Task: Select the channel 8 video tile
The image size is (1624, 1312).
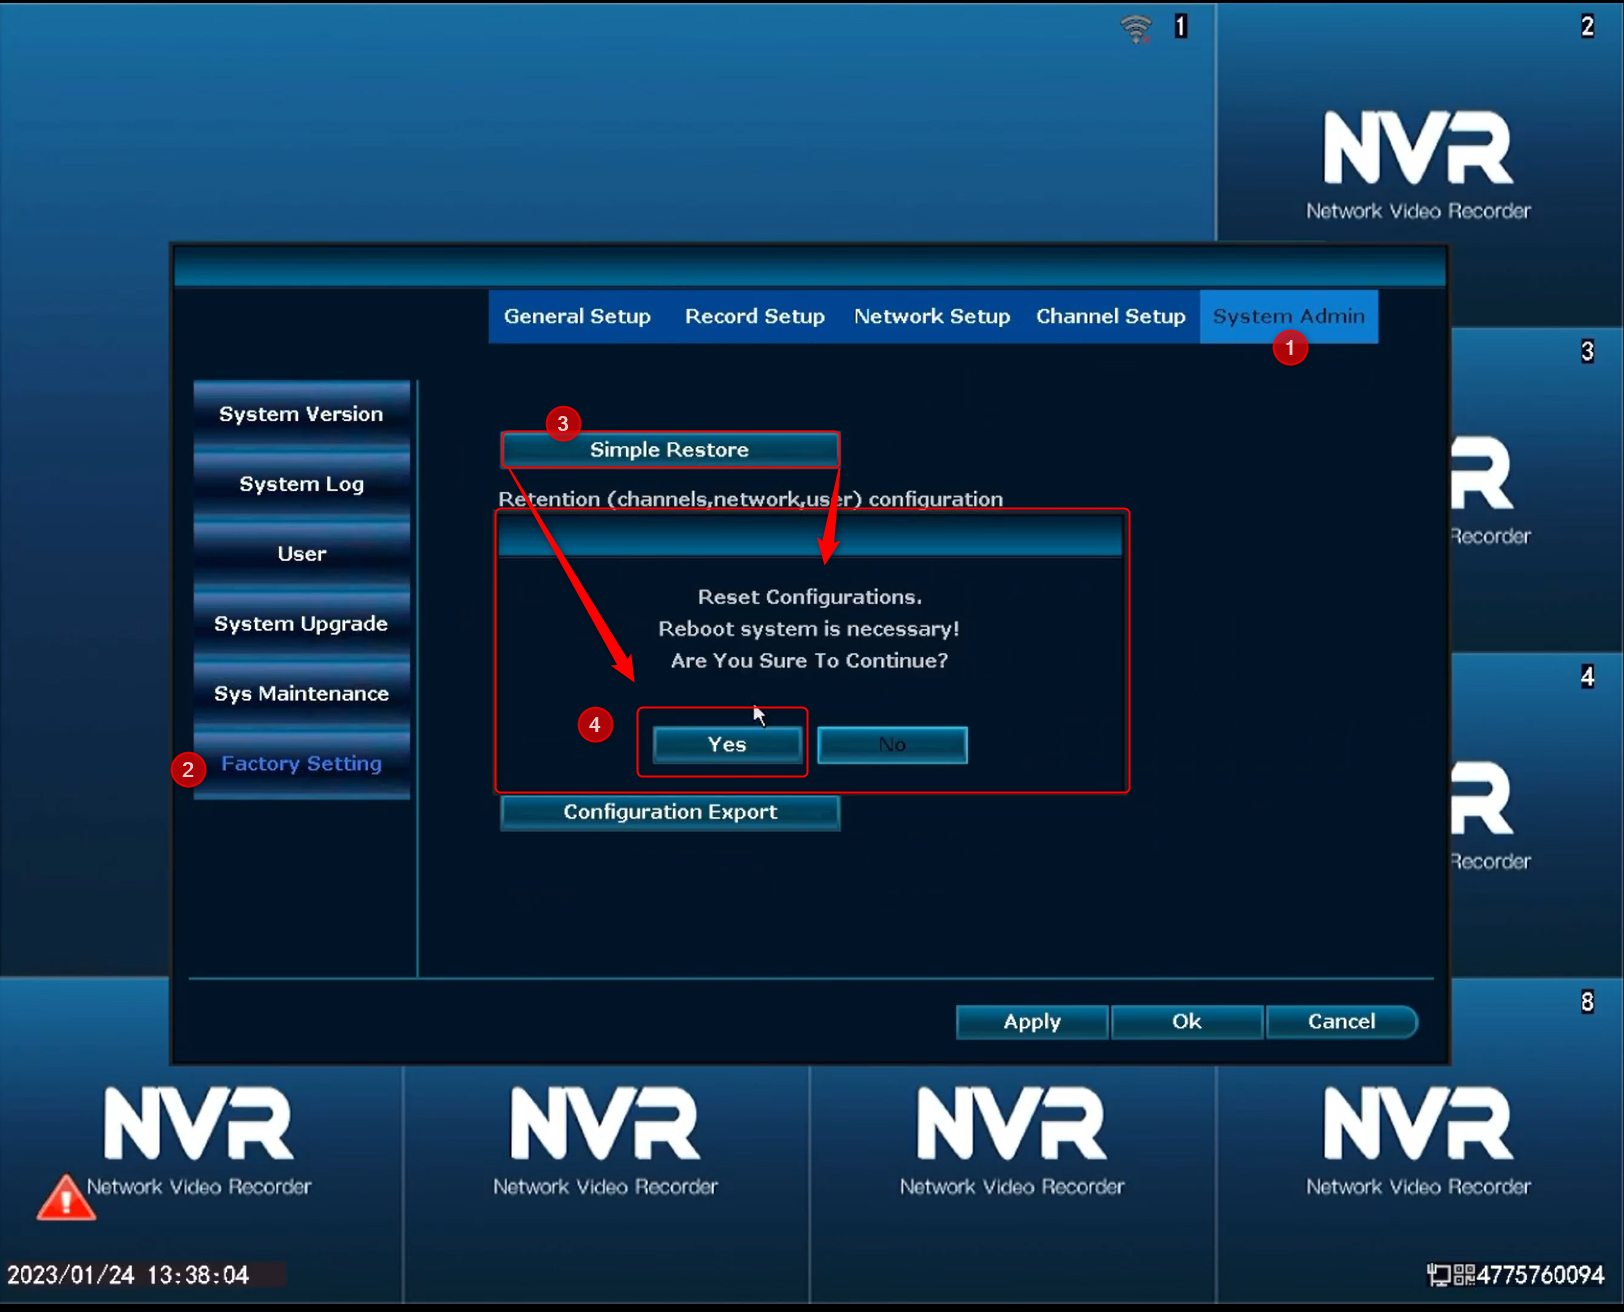Action: [1419, 1140]
